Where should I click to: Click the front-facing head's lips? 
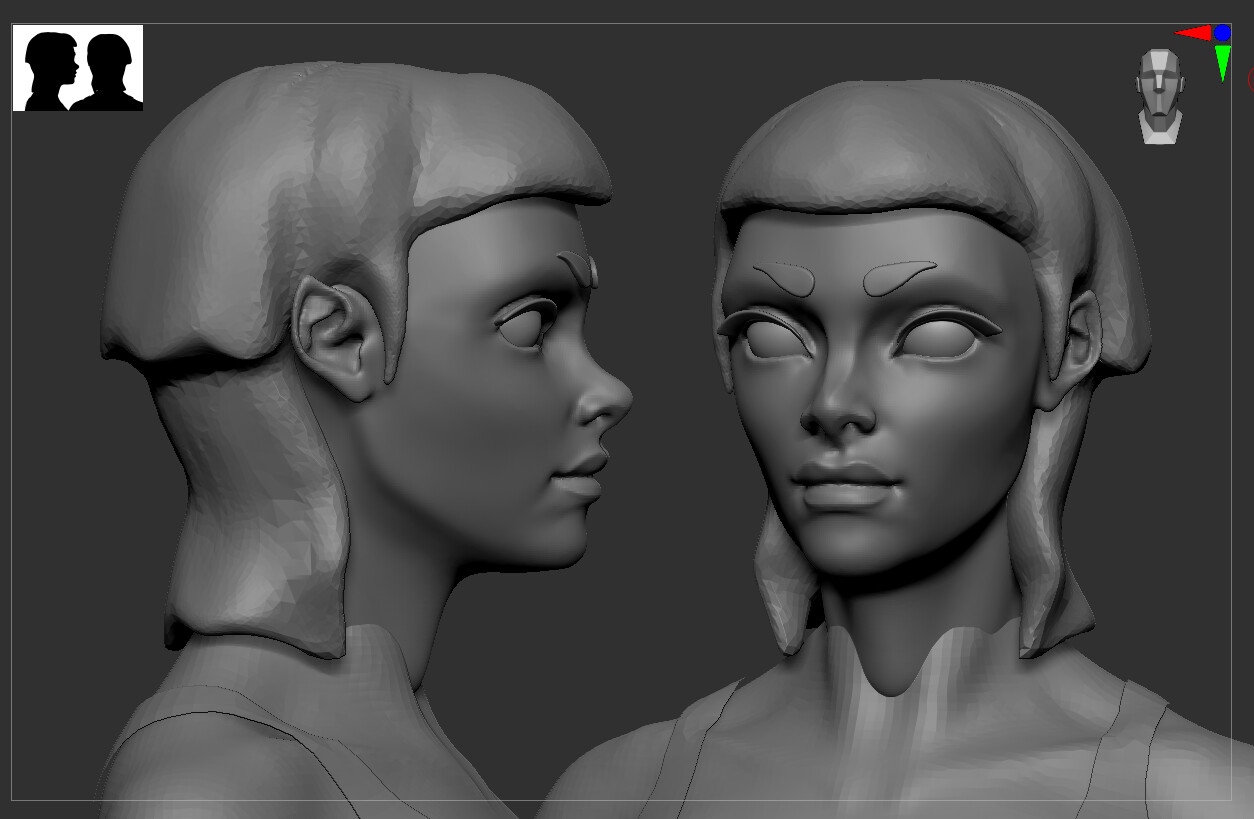(843, 485)
